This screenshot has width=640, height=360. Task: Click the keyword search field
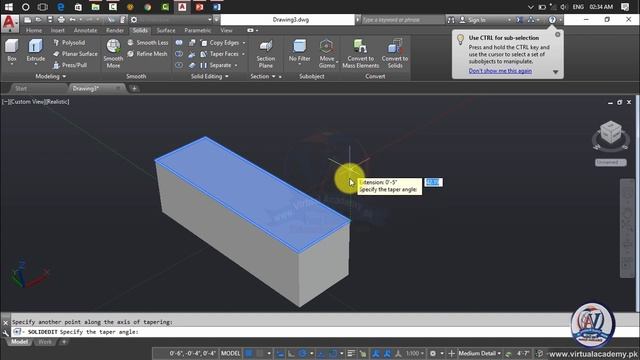click(402, 20)
